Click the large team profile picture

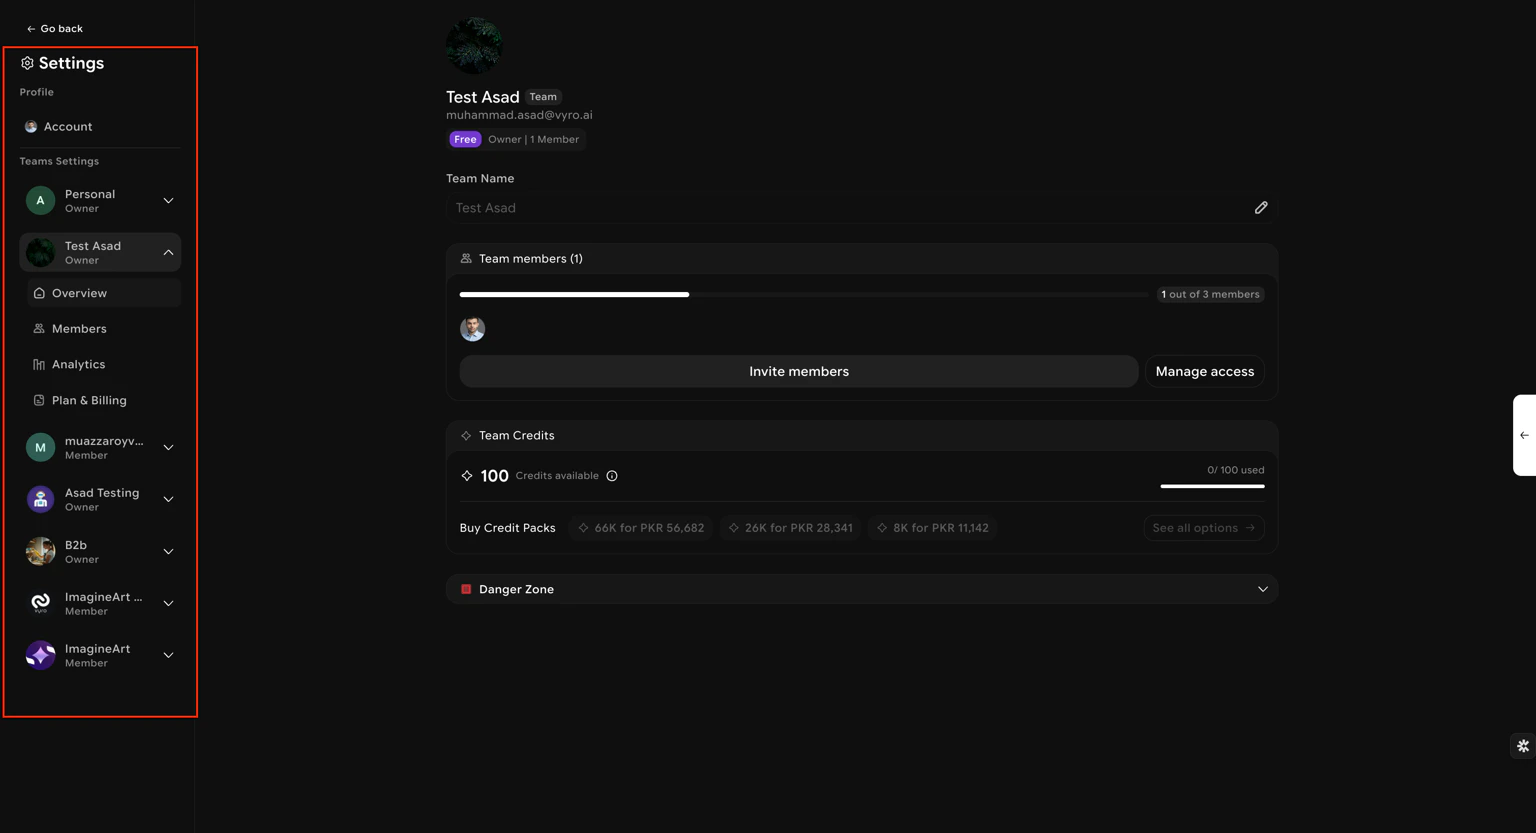tap(474, 46)
